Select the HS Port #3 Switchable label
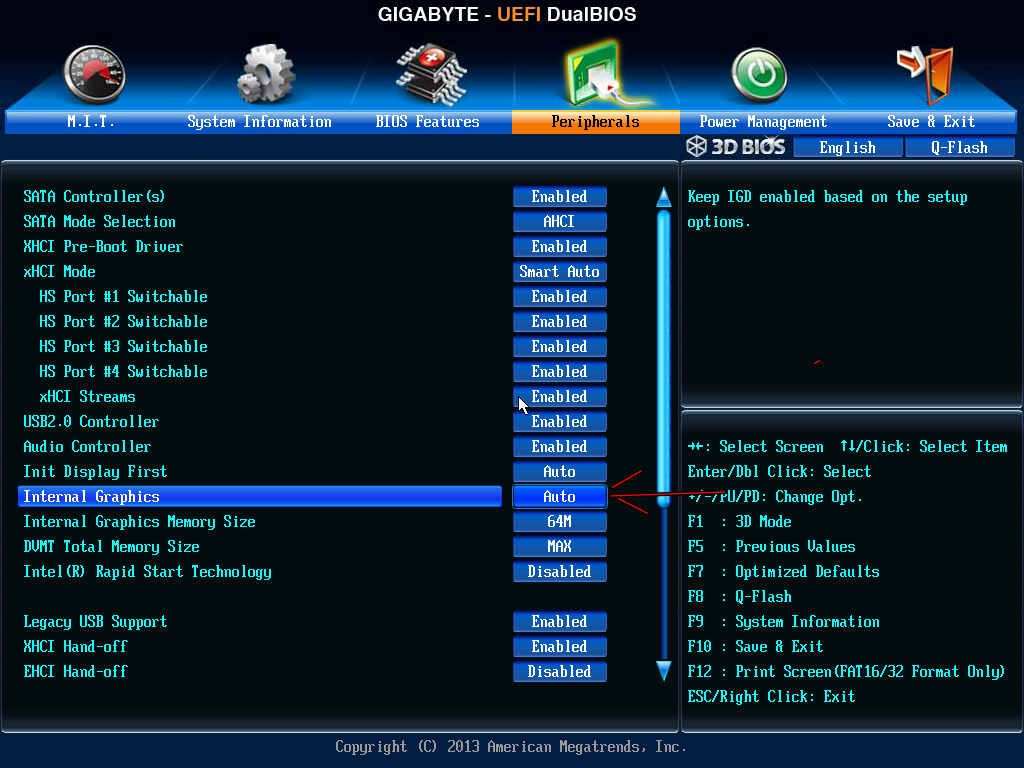1024x768 pixels. 123,346
